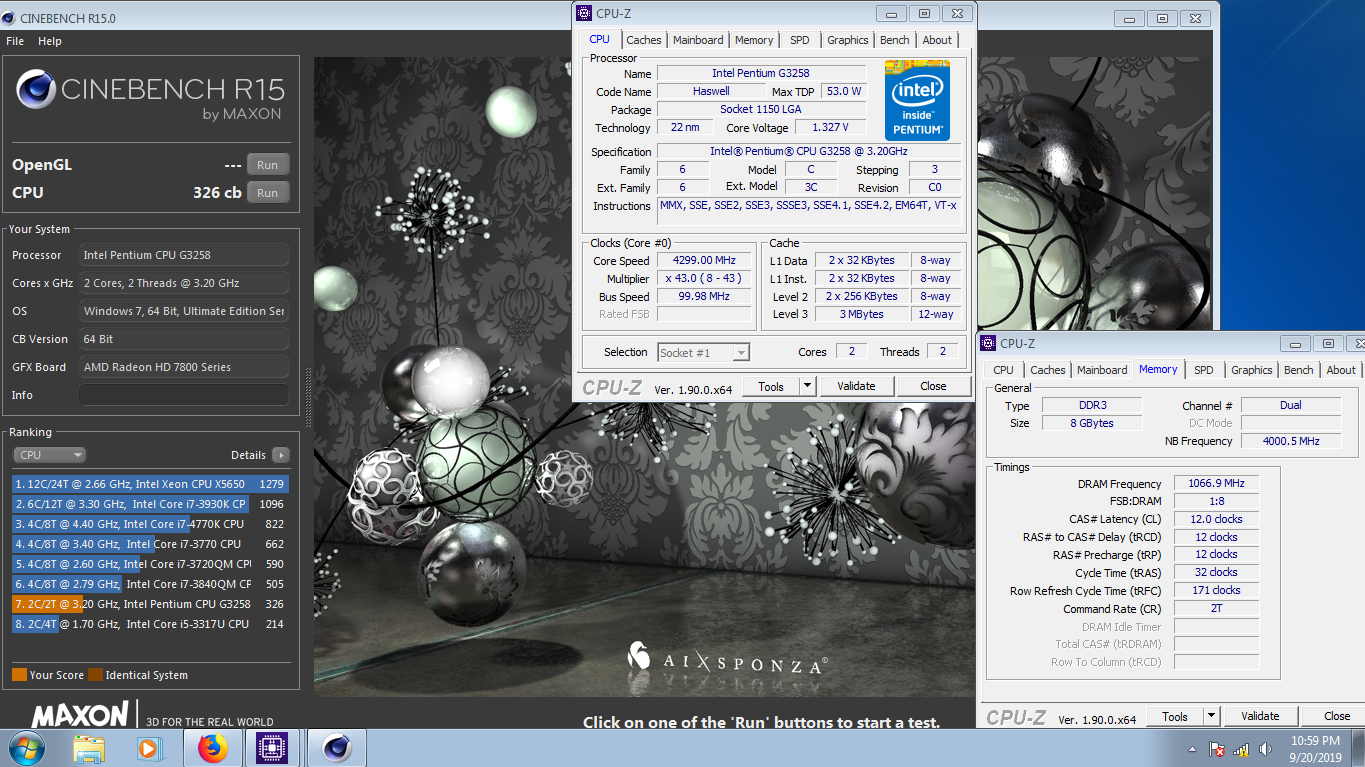
Task: Open Firefox from the taskbar
Action: point(212,748)
